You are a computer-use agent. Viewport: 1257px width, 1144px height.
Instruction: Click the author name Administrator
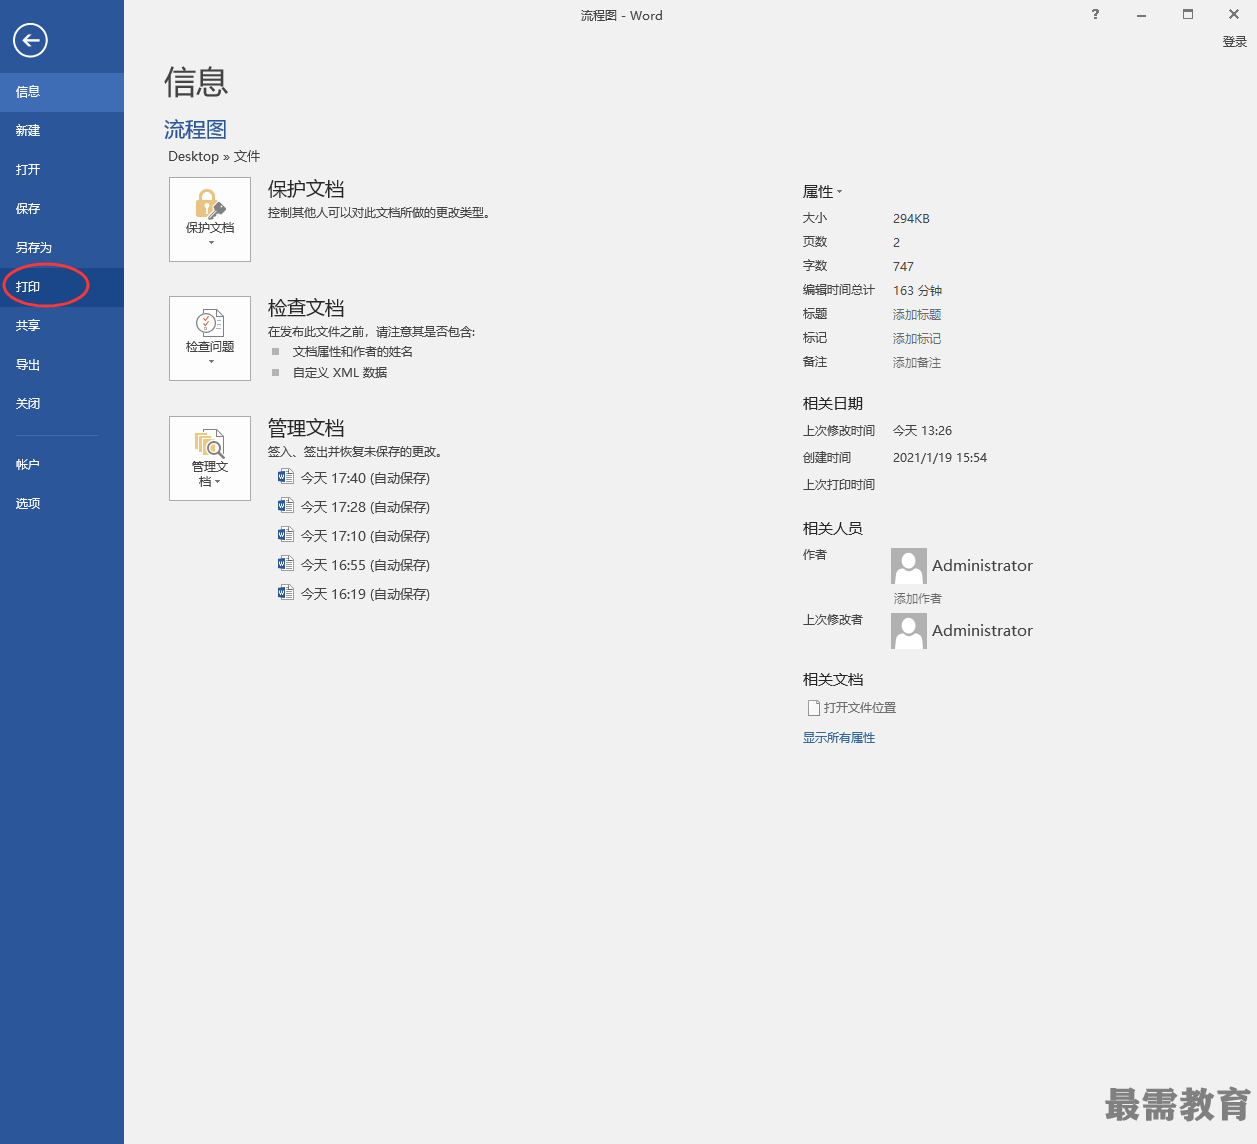point(982,566)
